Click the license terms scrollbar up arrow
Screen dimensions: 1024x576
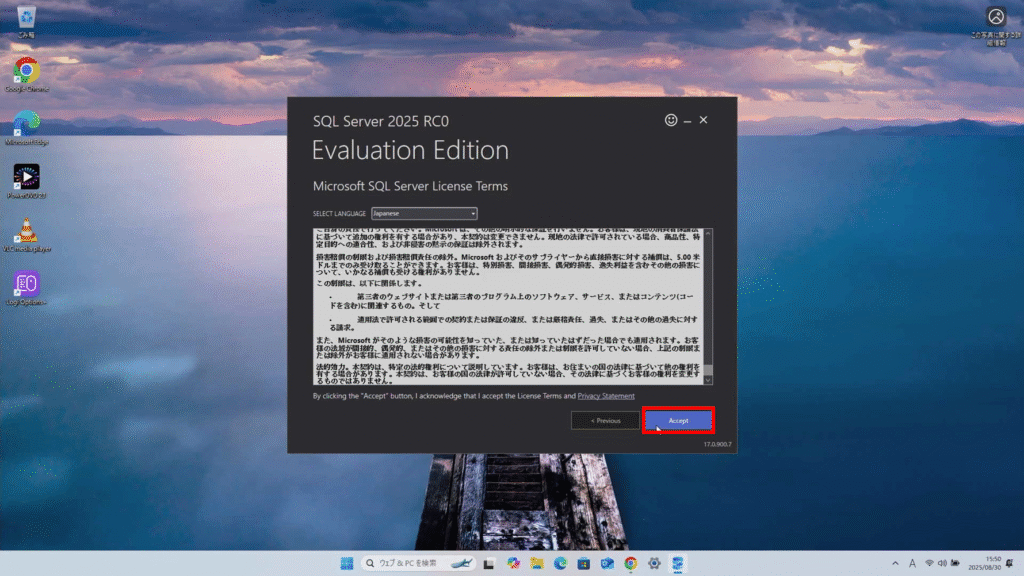pyautogui.click(x=708, y=233)
